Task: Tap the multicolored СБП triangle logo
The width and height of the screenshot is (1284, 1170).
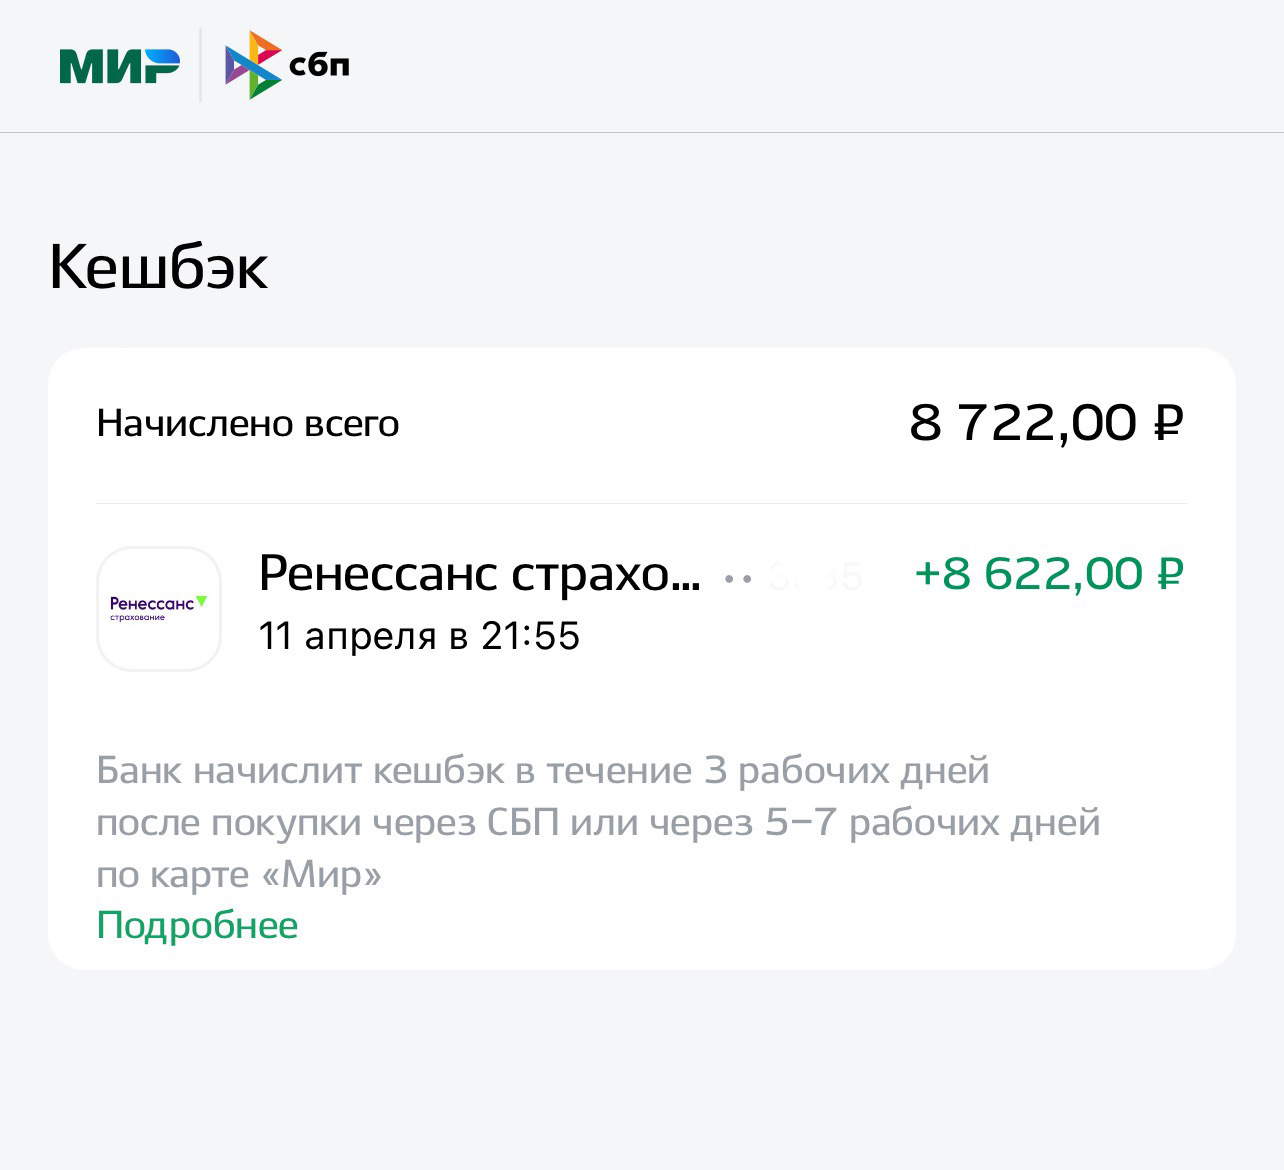Action: 251,66
